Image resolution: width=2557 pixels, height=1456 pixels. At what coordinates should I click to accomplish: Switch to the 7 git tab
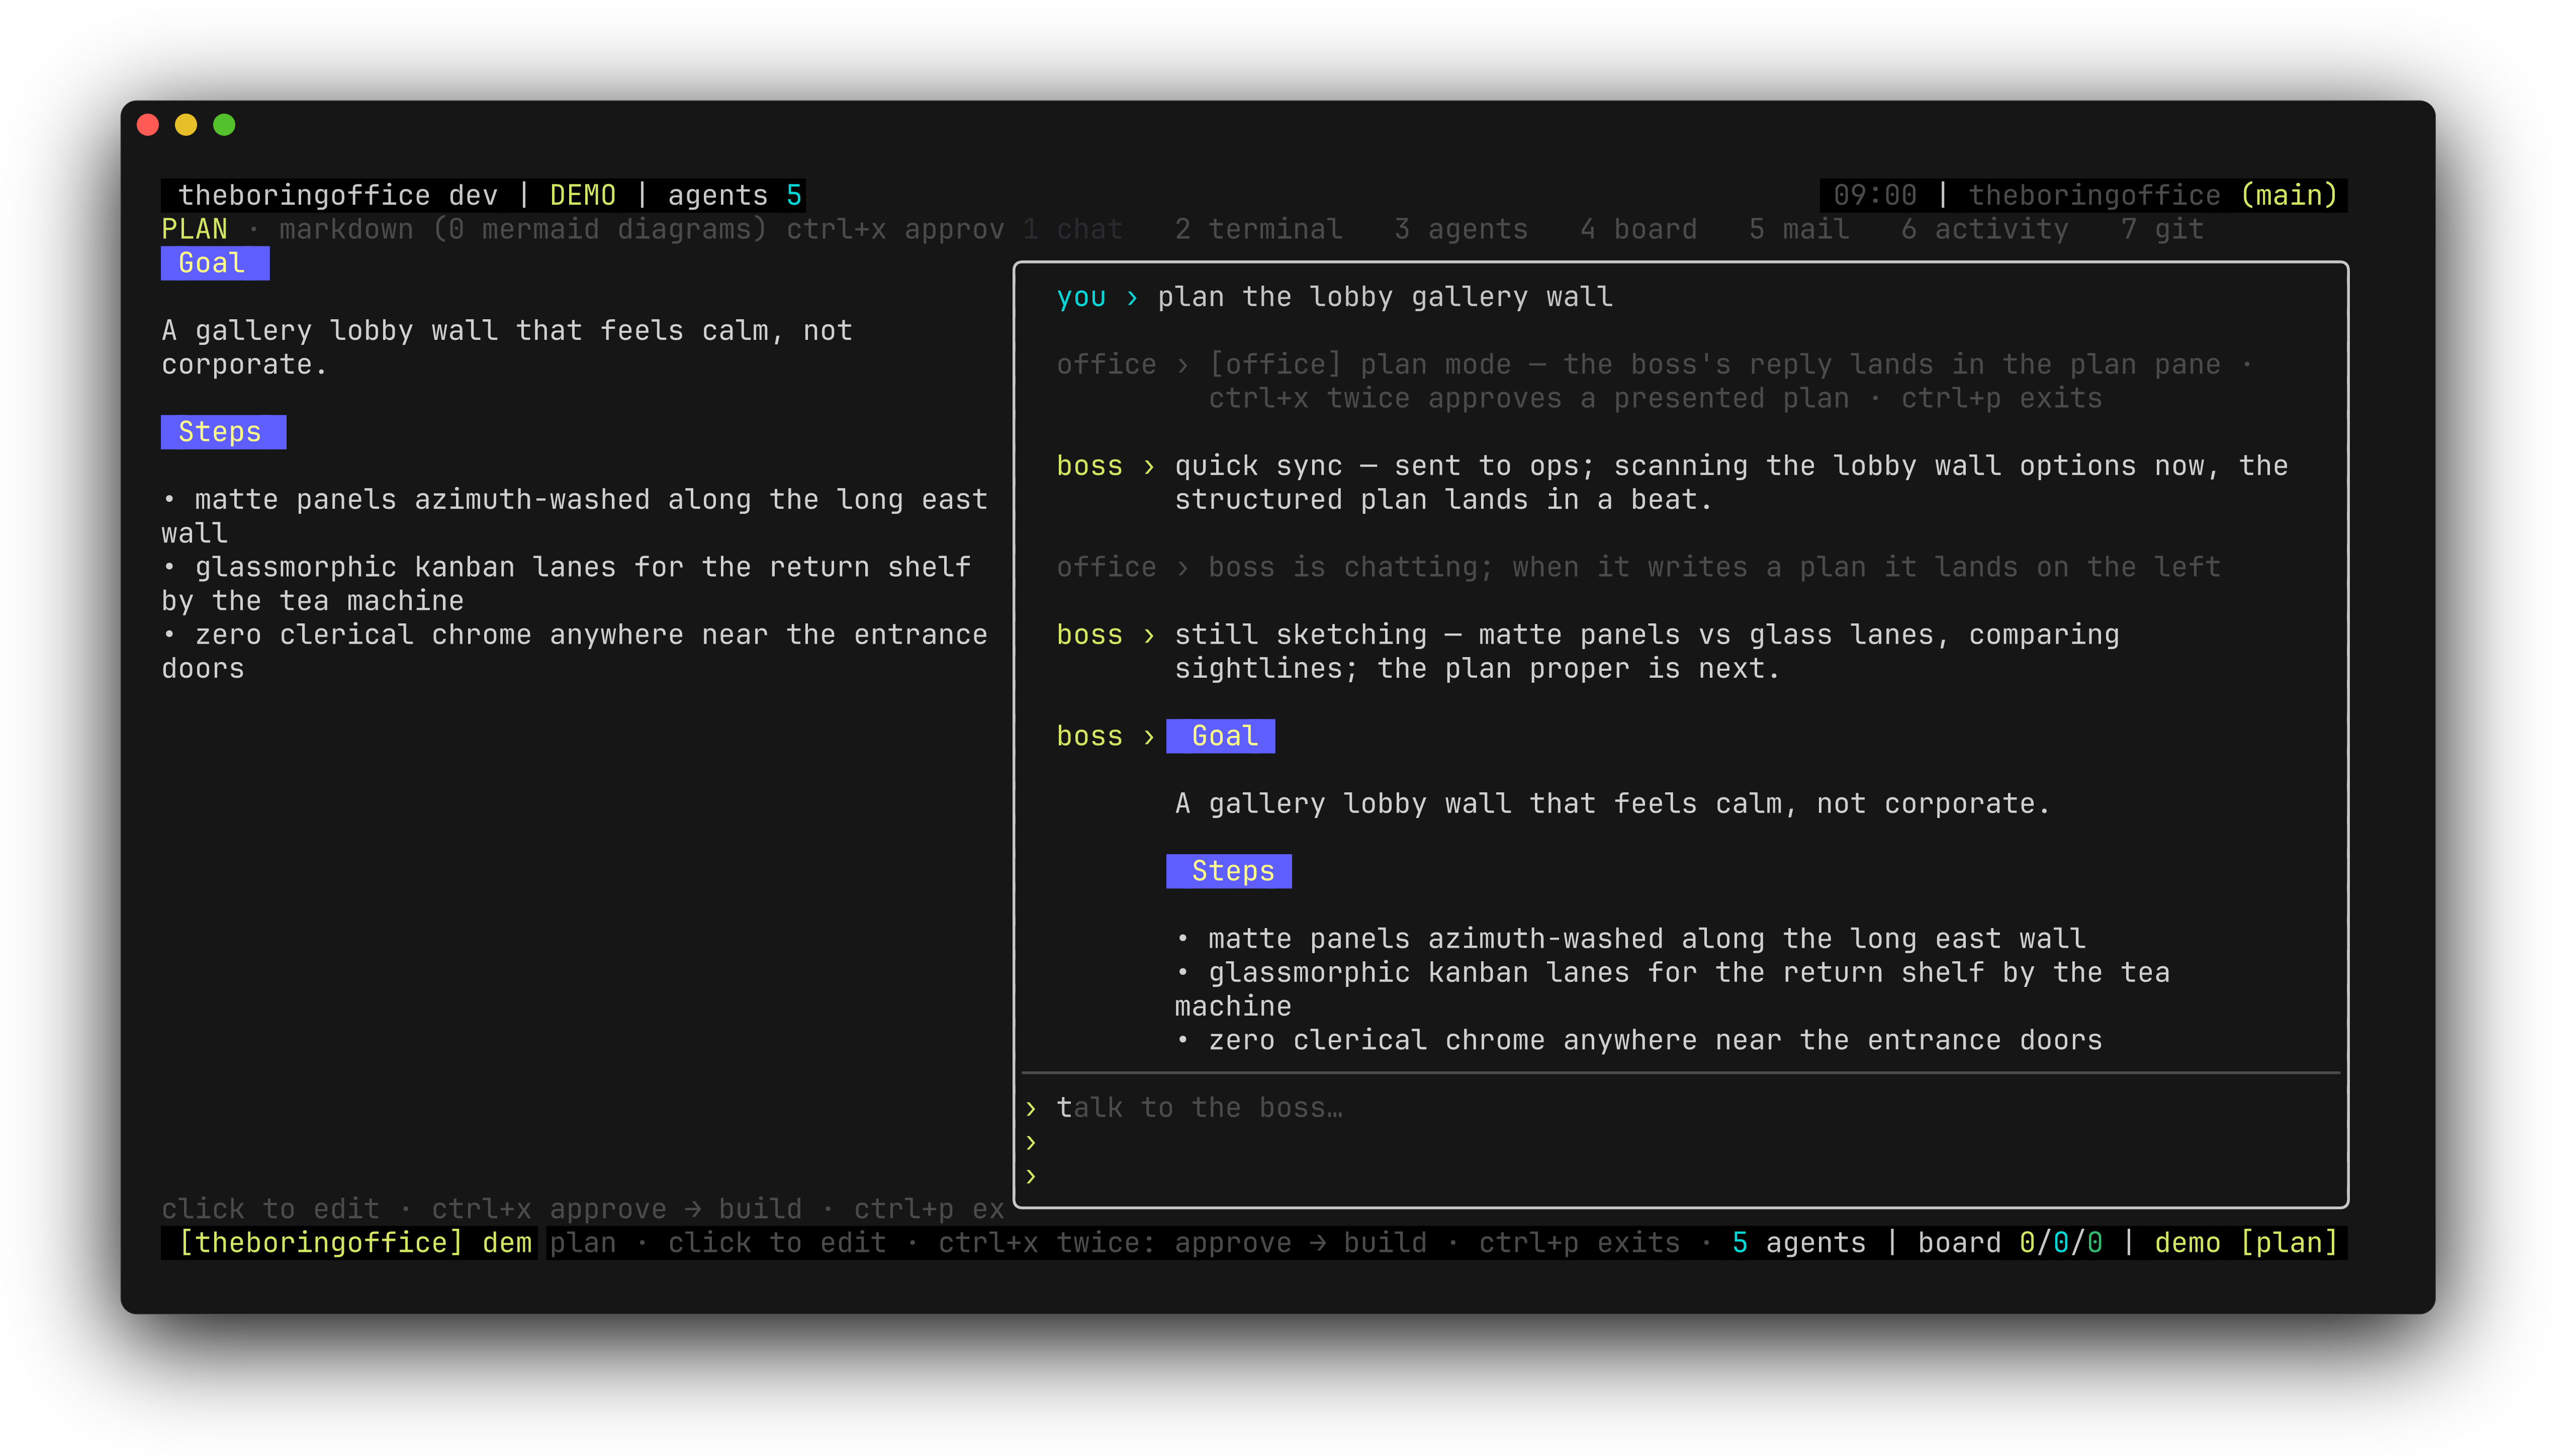(x=2162, y=229)
